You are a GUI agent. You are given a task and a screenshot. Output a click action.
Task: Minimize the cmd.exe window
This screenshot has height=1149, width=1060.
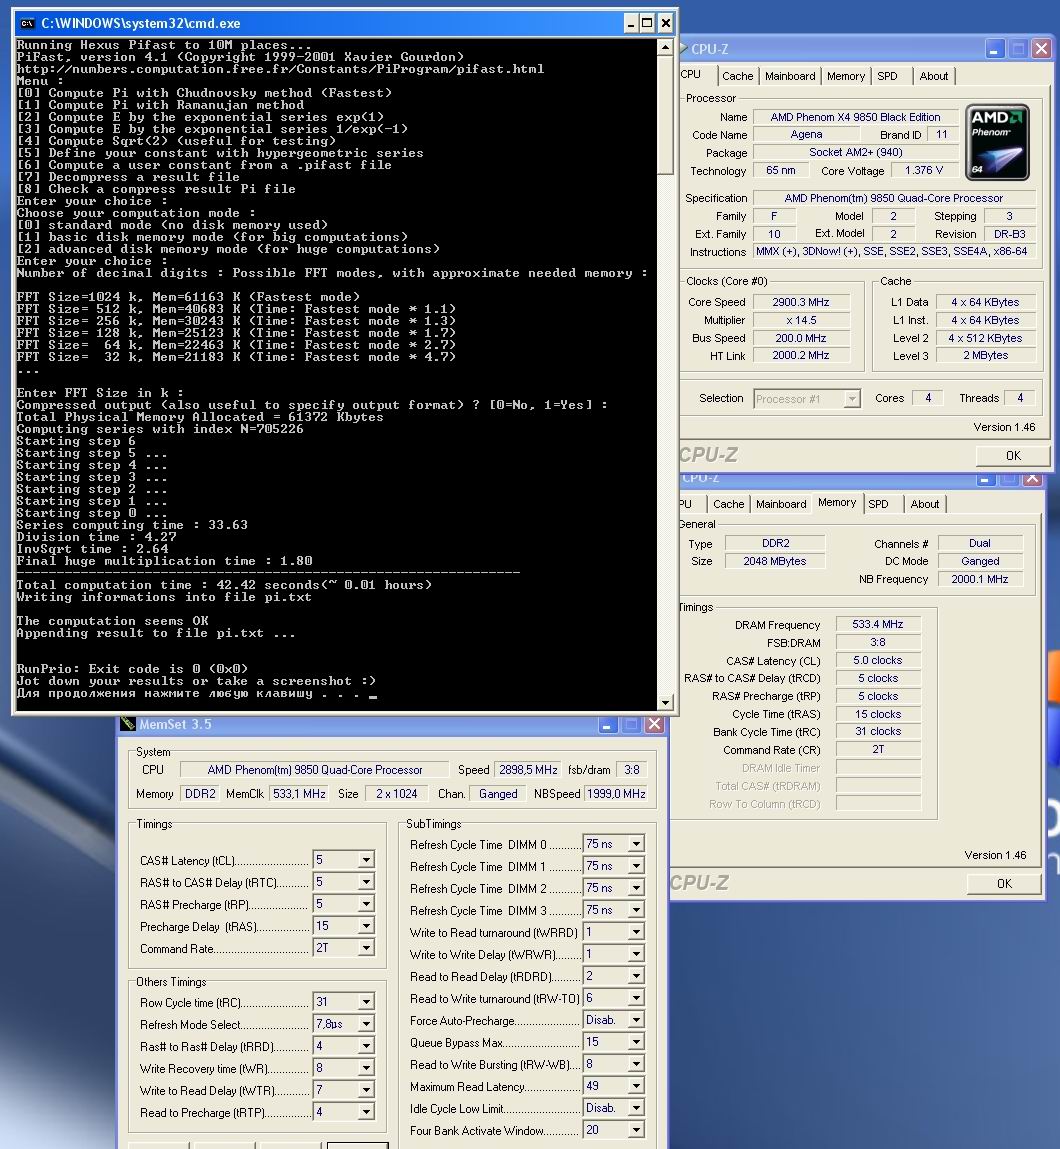[x=631, y=23]
